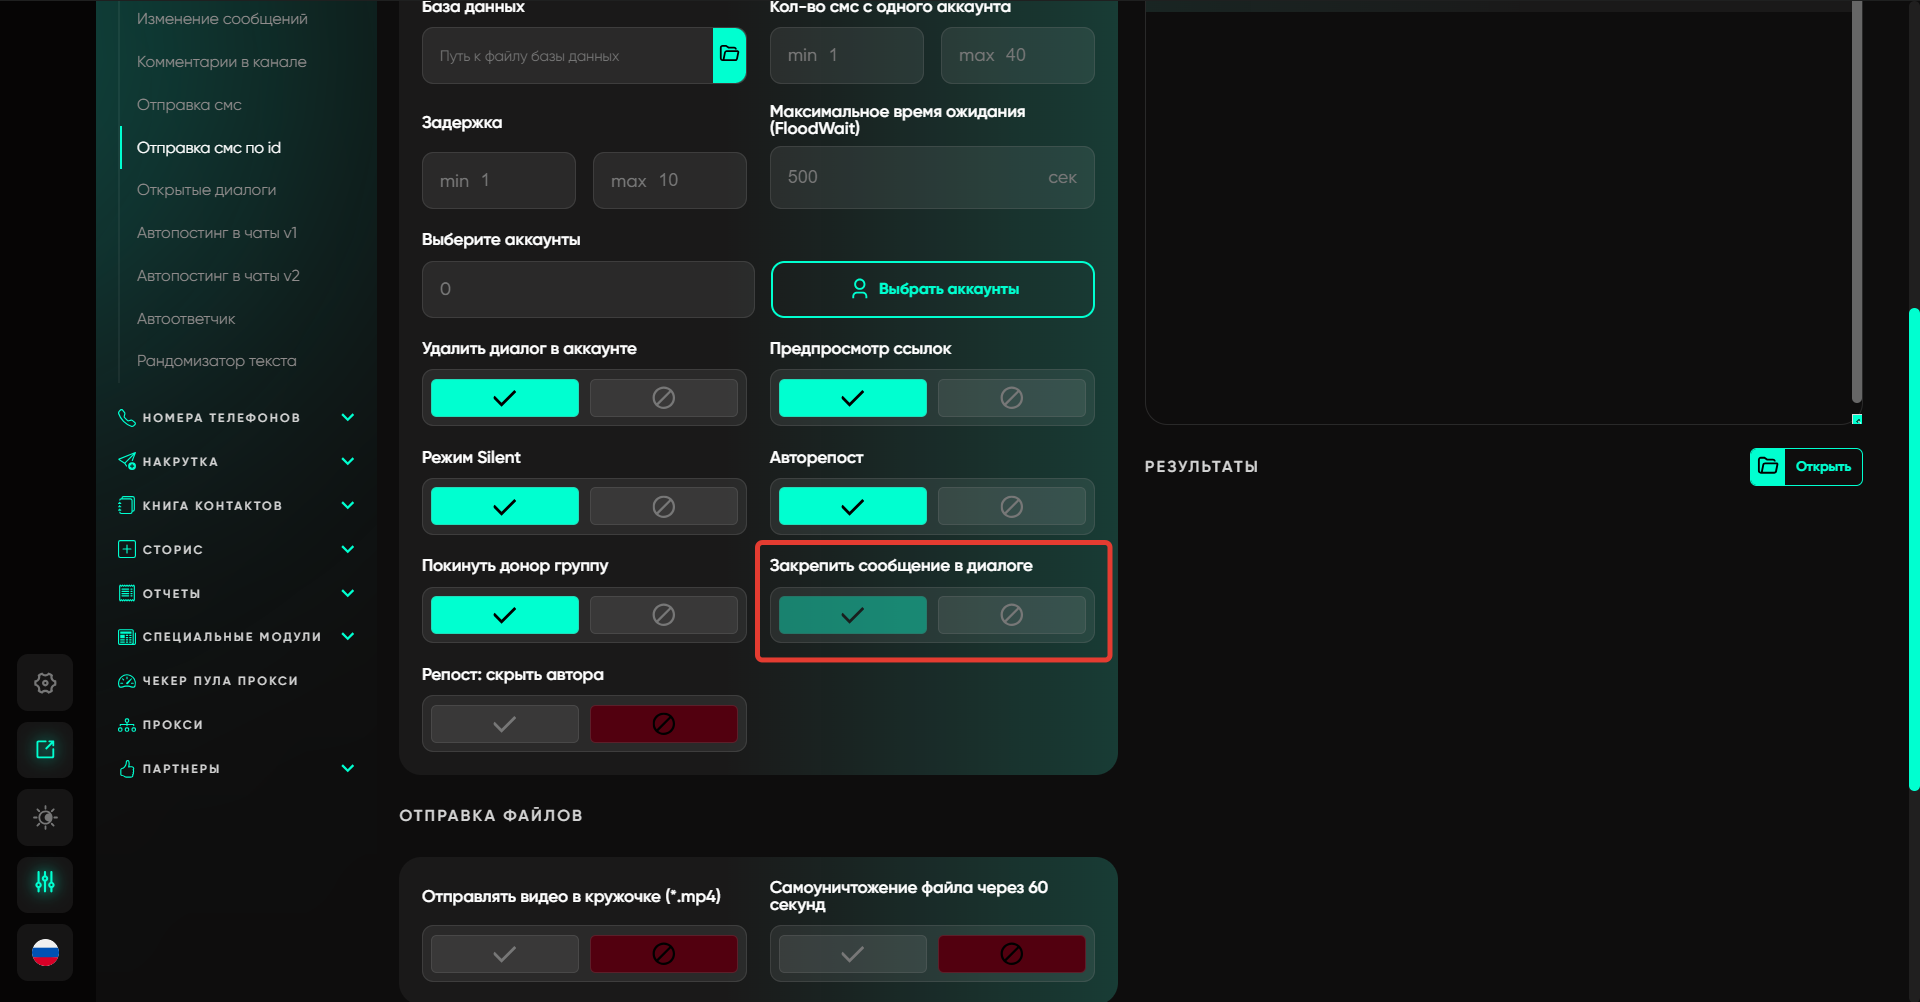Toggle the sun theme icon
Viewport: 1920px width, 1002px height.
45,817
